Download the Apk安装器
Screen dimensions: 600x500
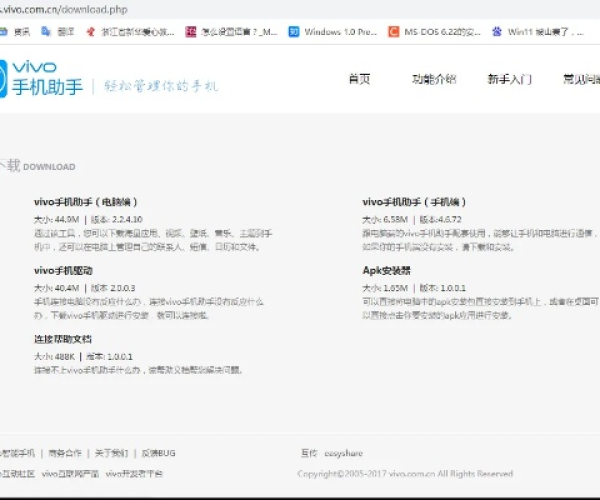(386, 270)
